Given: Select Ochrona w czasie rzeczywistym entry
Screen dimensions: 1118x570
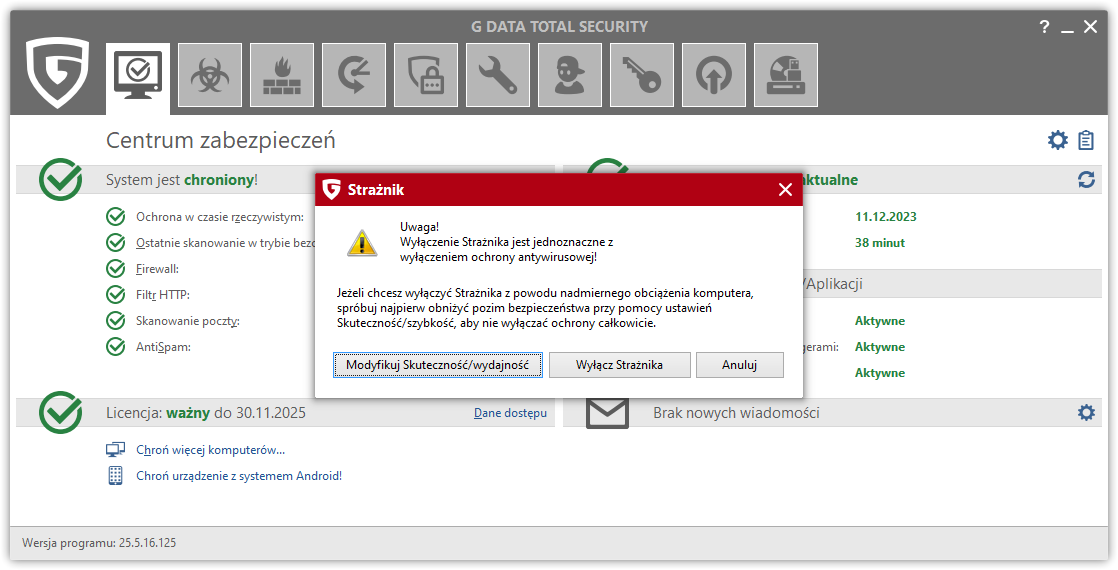Looking at the screenshot, I should pyautogui.click(x=220, y=217).
